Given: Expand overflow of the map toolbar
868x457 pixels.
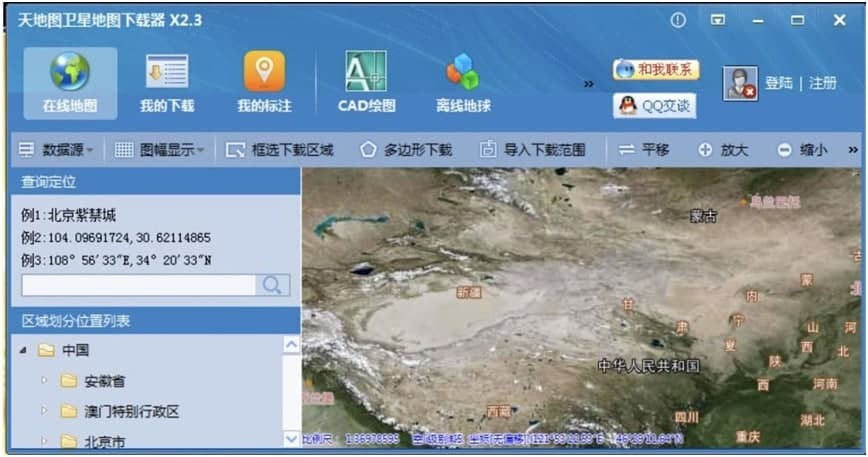Looking at the screenshot, I should tap(853, 150).
